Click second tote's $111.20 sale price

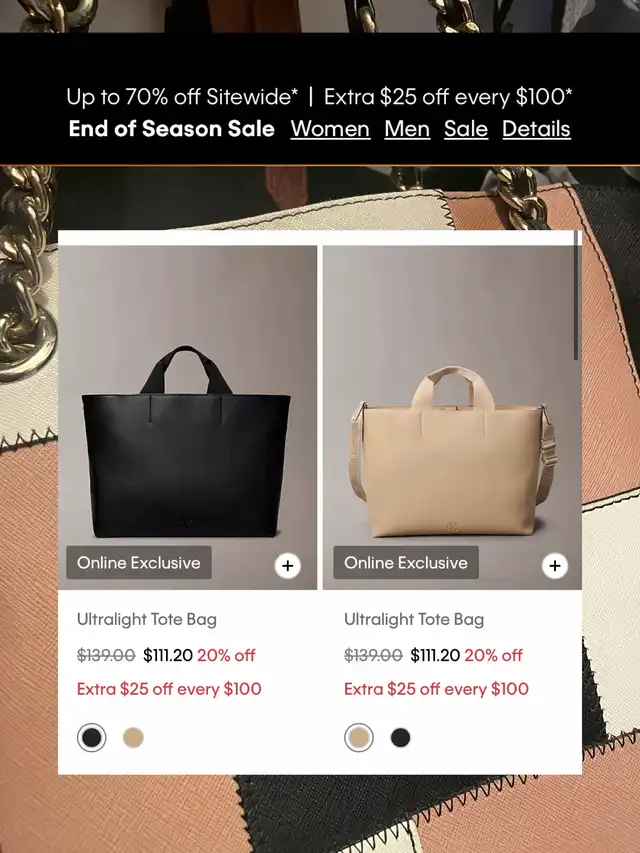[435, 655]
